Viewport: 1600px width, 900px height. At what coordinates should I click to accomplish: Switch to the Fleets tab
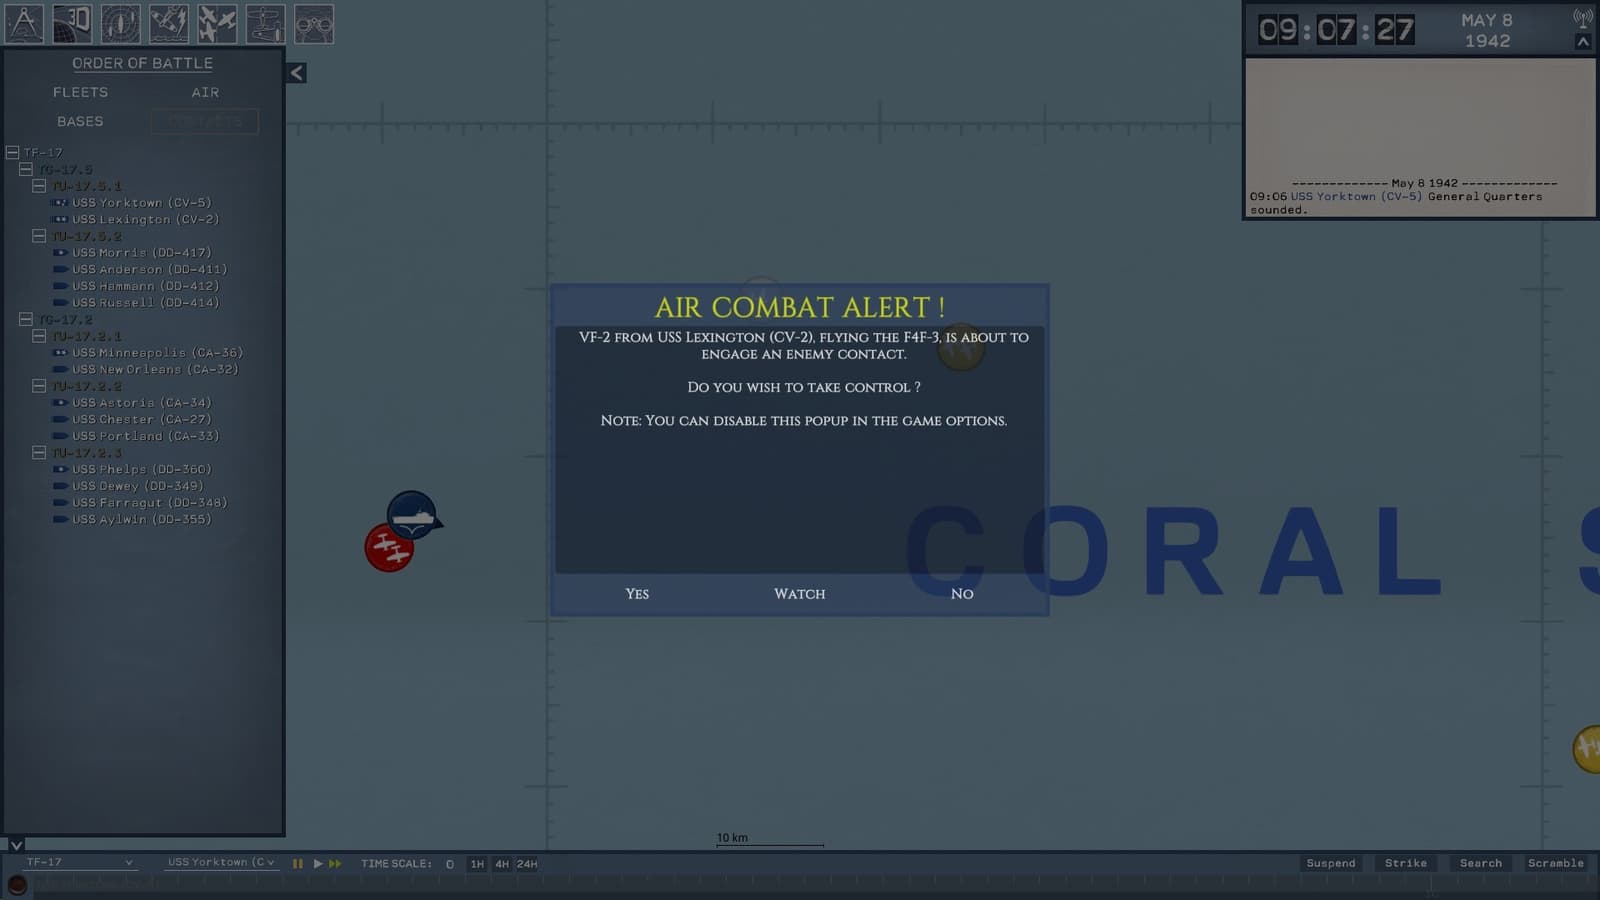[80, 92]
